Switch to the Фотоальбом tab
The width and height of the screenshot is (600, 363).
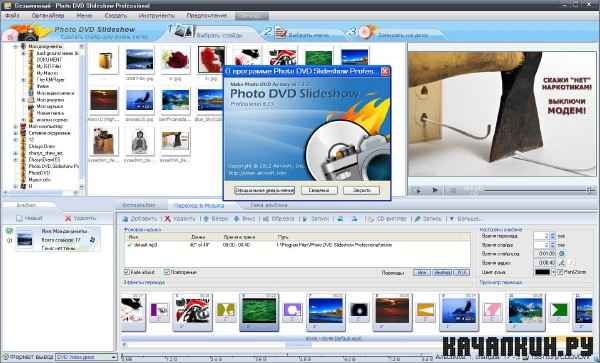click(x=139, y=205)
